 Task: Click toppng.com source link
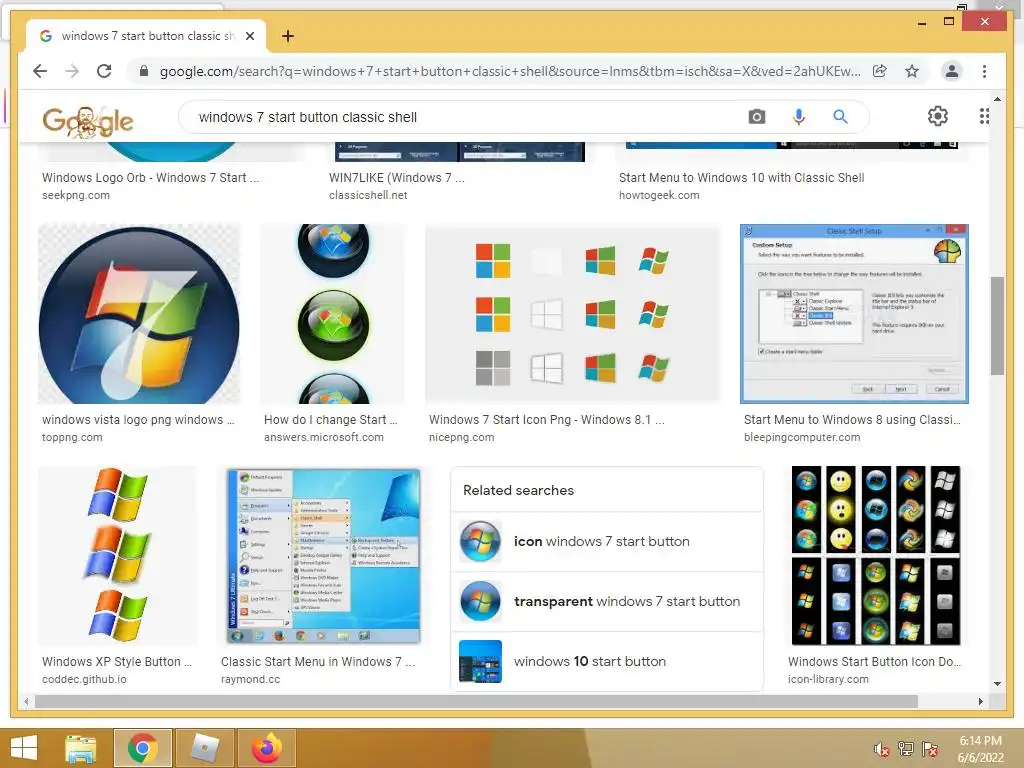point(72,438)
